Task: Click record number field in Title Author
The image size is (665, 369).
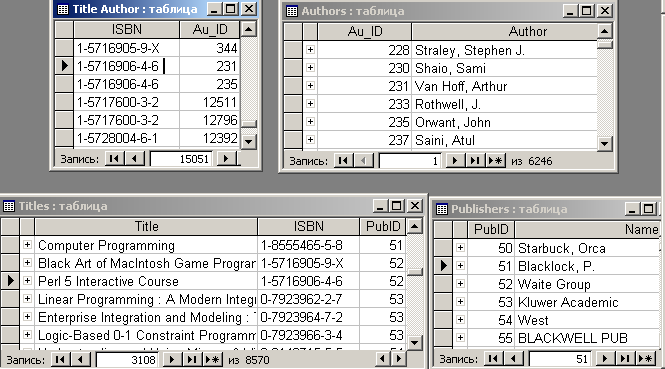Action: click(x=181, y=159)
